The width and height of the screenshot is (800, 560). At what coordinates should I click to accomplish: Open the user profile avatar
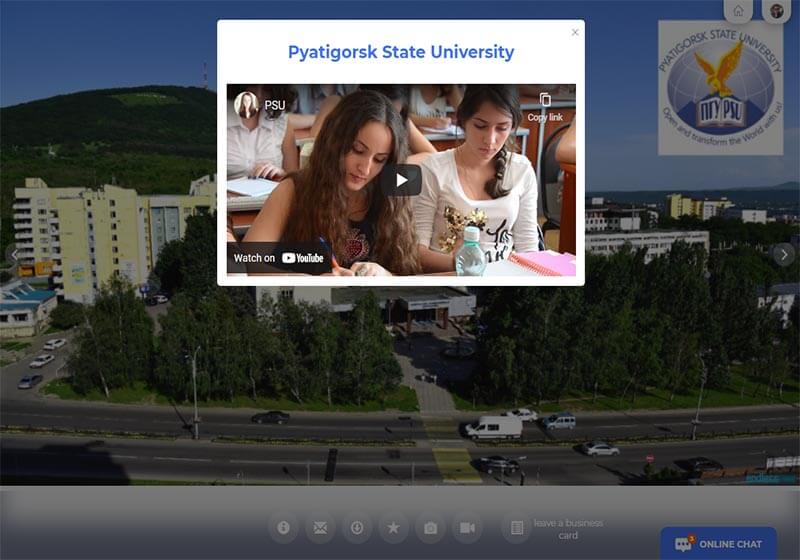[x=777, y=11]
